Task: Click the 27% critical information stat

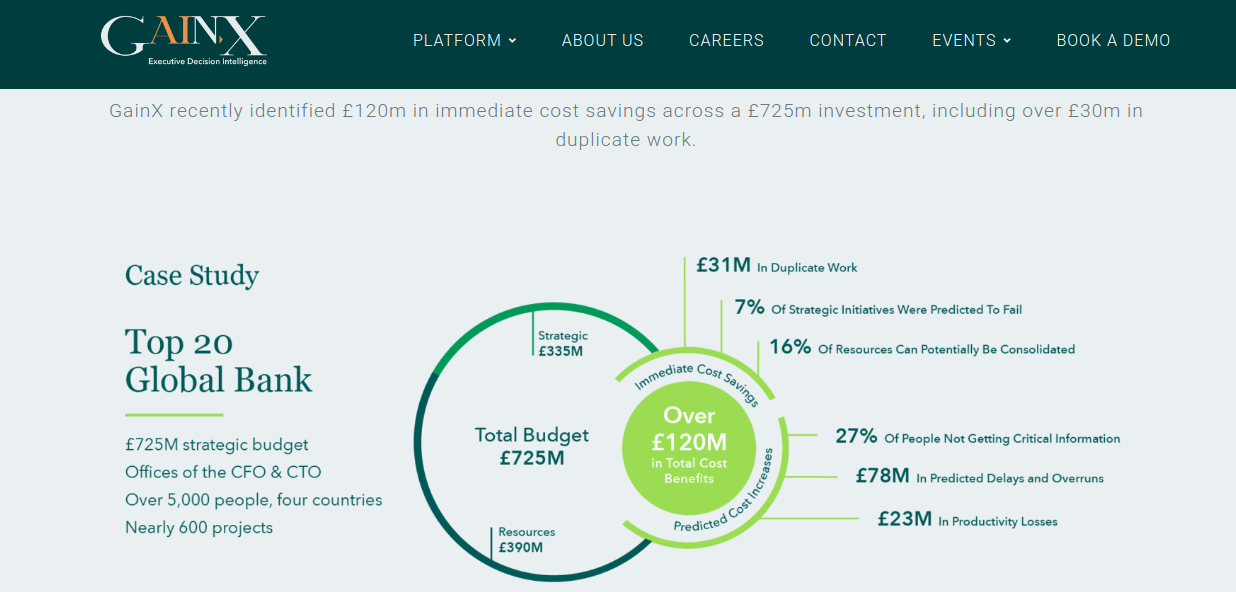Action: pos(977,437)
